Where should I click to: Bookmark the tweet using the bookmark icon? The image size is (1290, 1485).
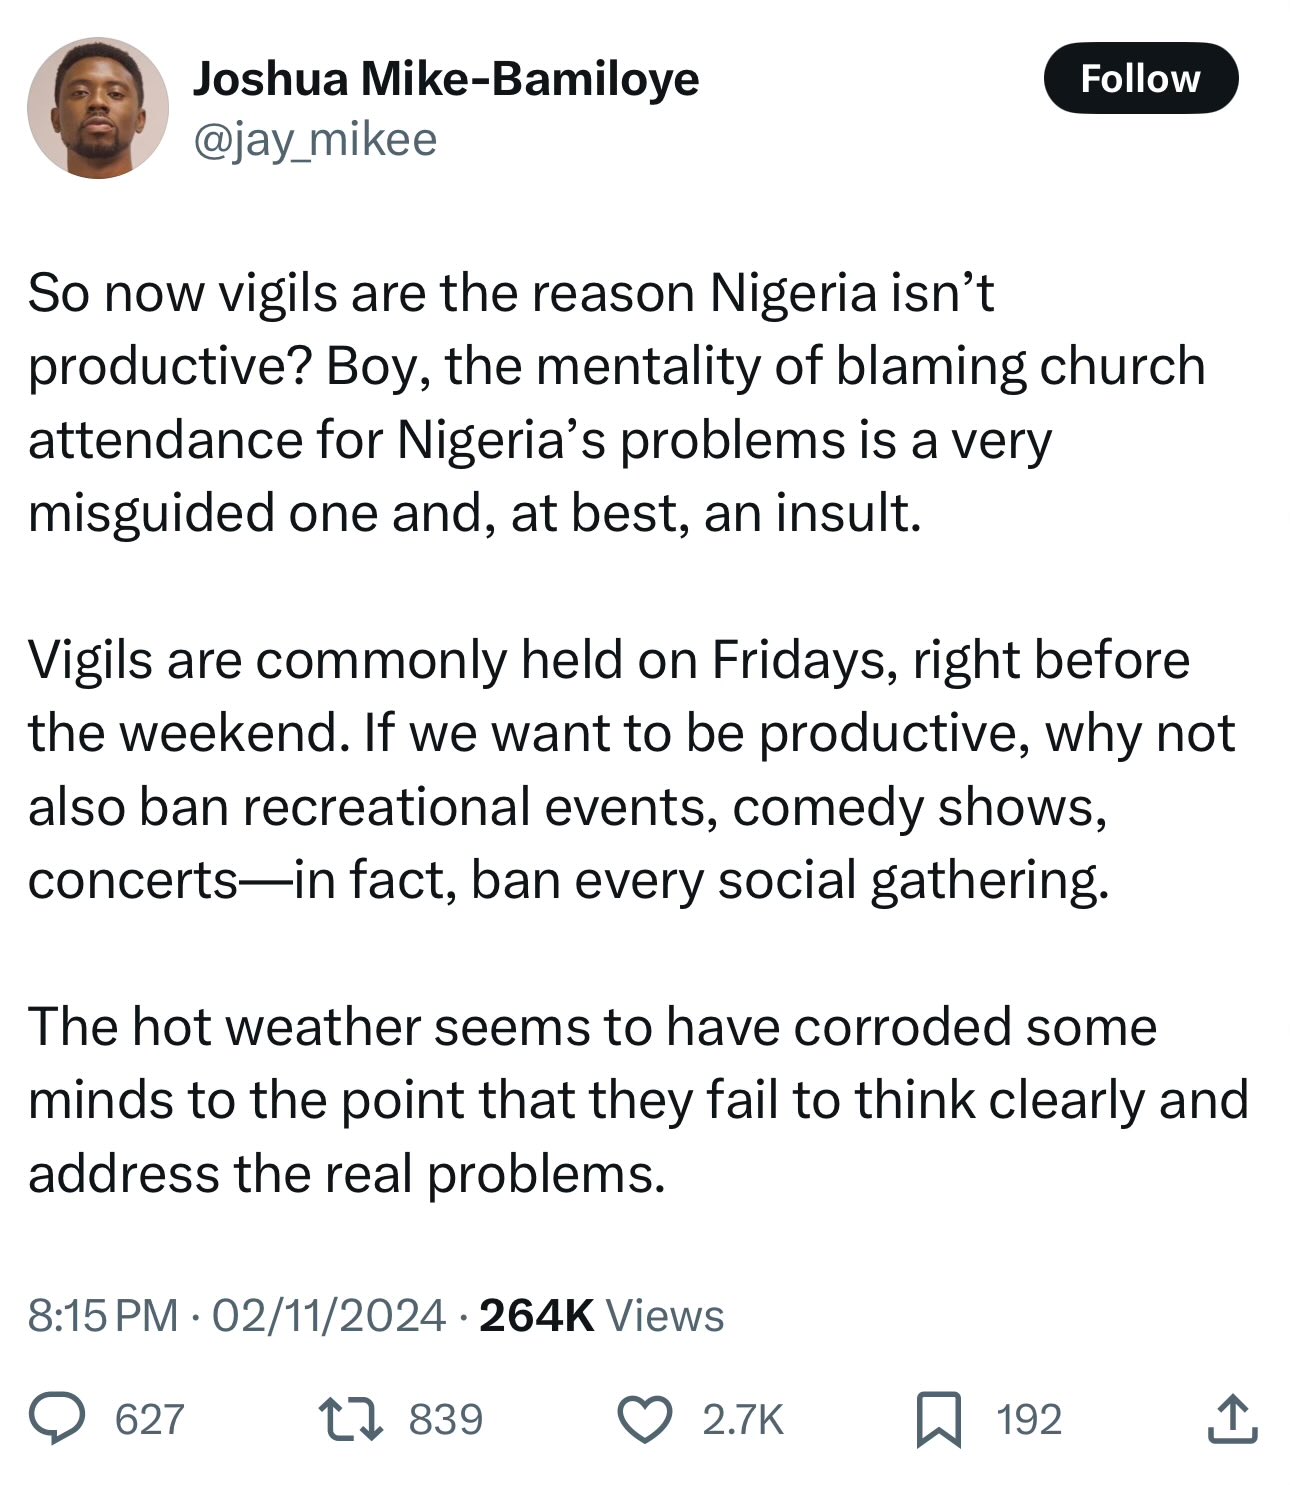point(938,1420)
